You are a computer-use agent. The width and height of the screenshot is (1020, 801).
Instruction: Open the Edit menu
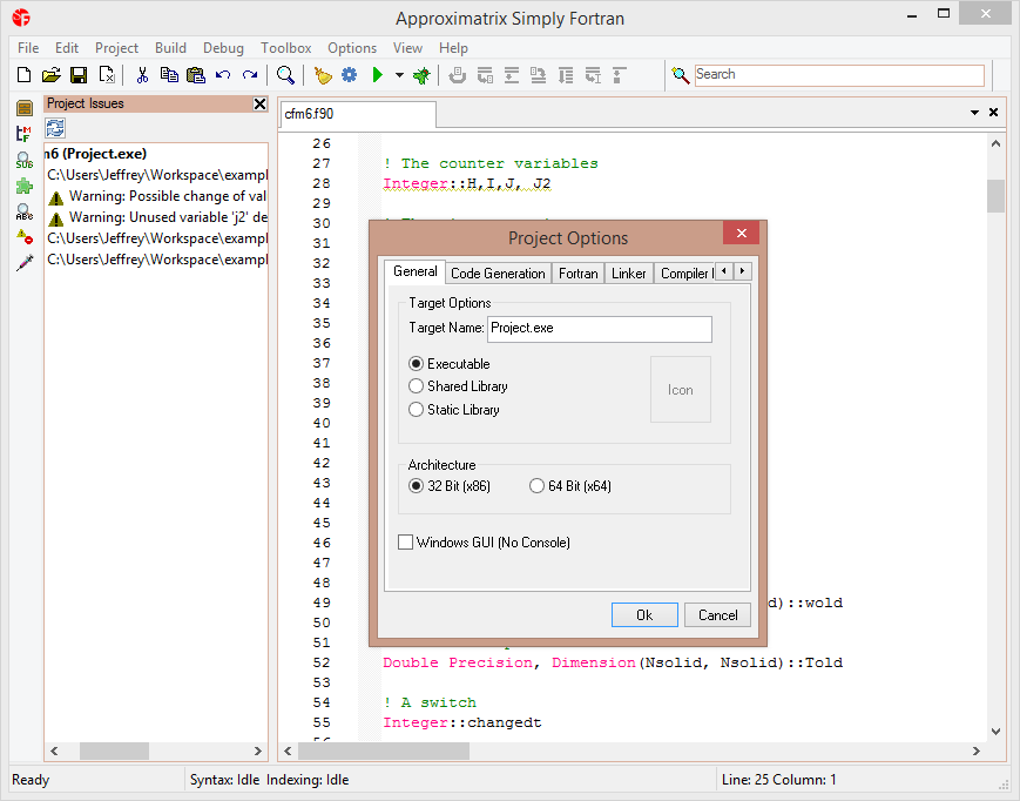point(66,48)
